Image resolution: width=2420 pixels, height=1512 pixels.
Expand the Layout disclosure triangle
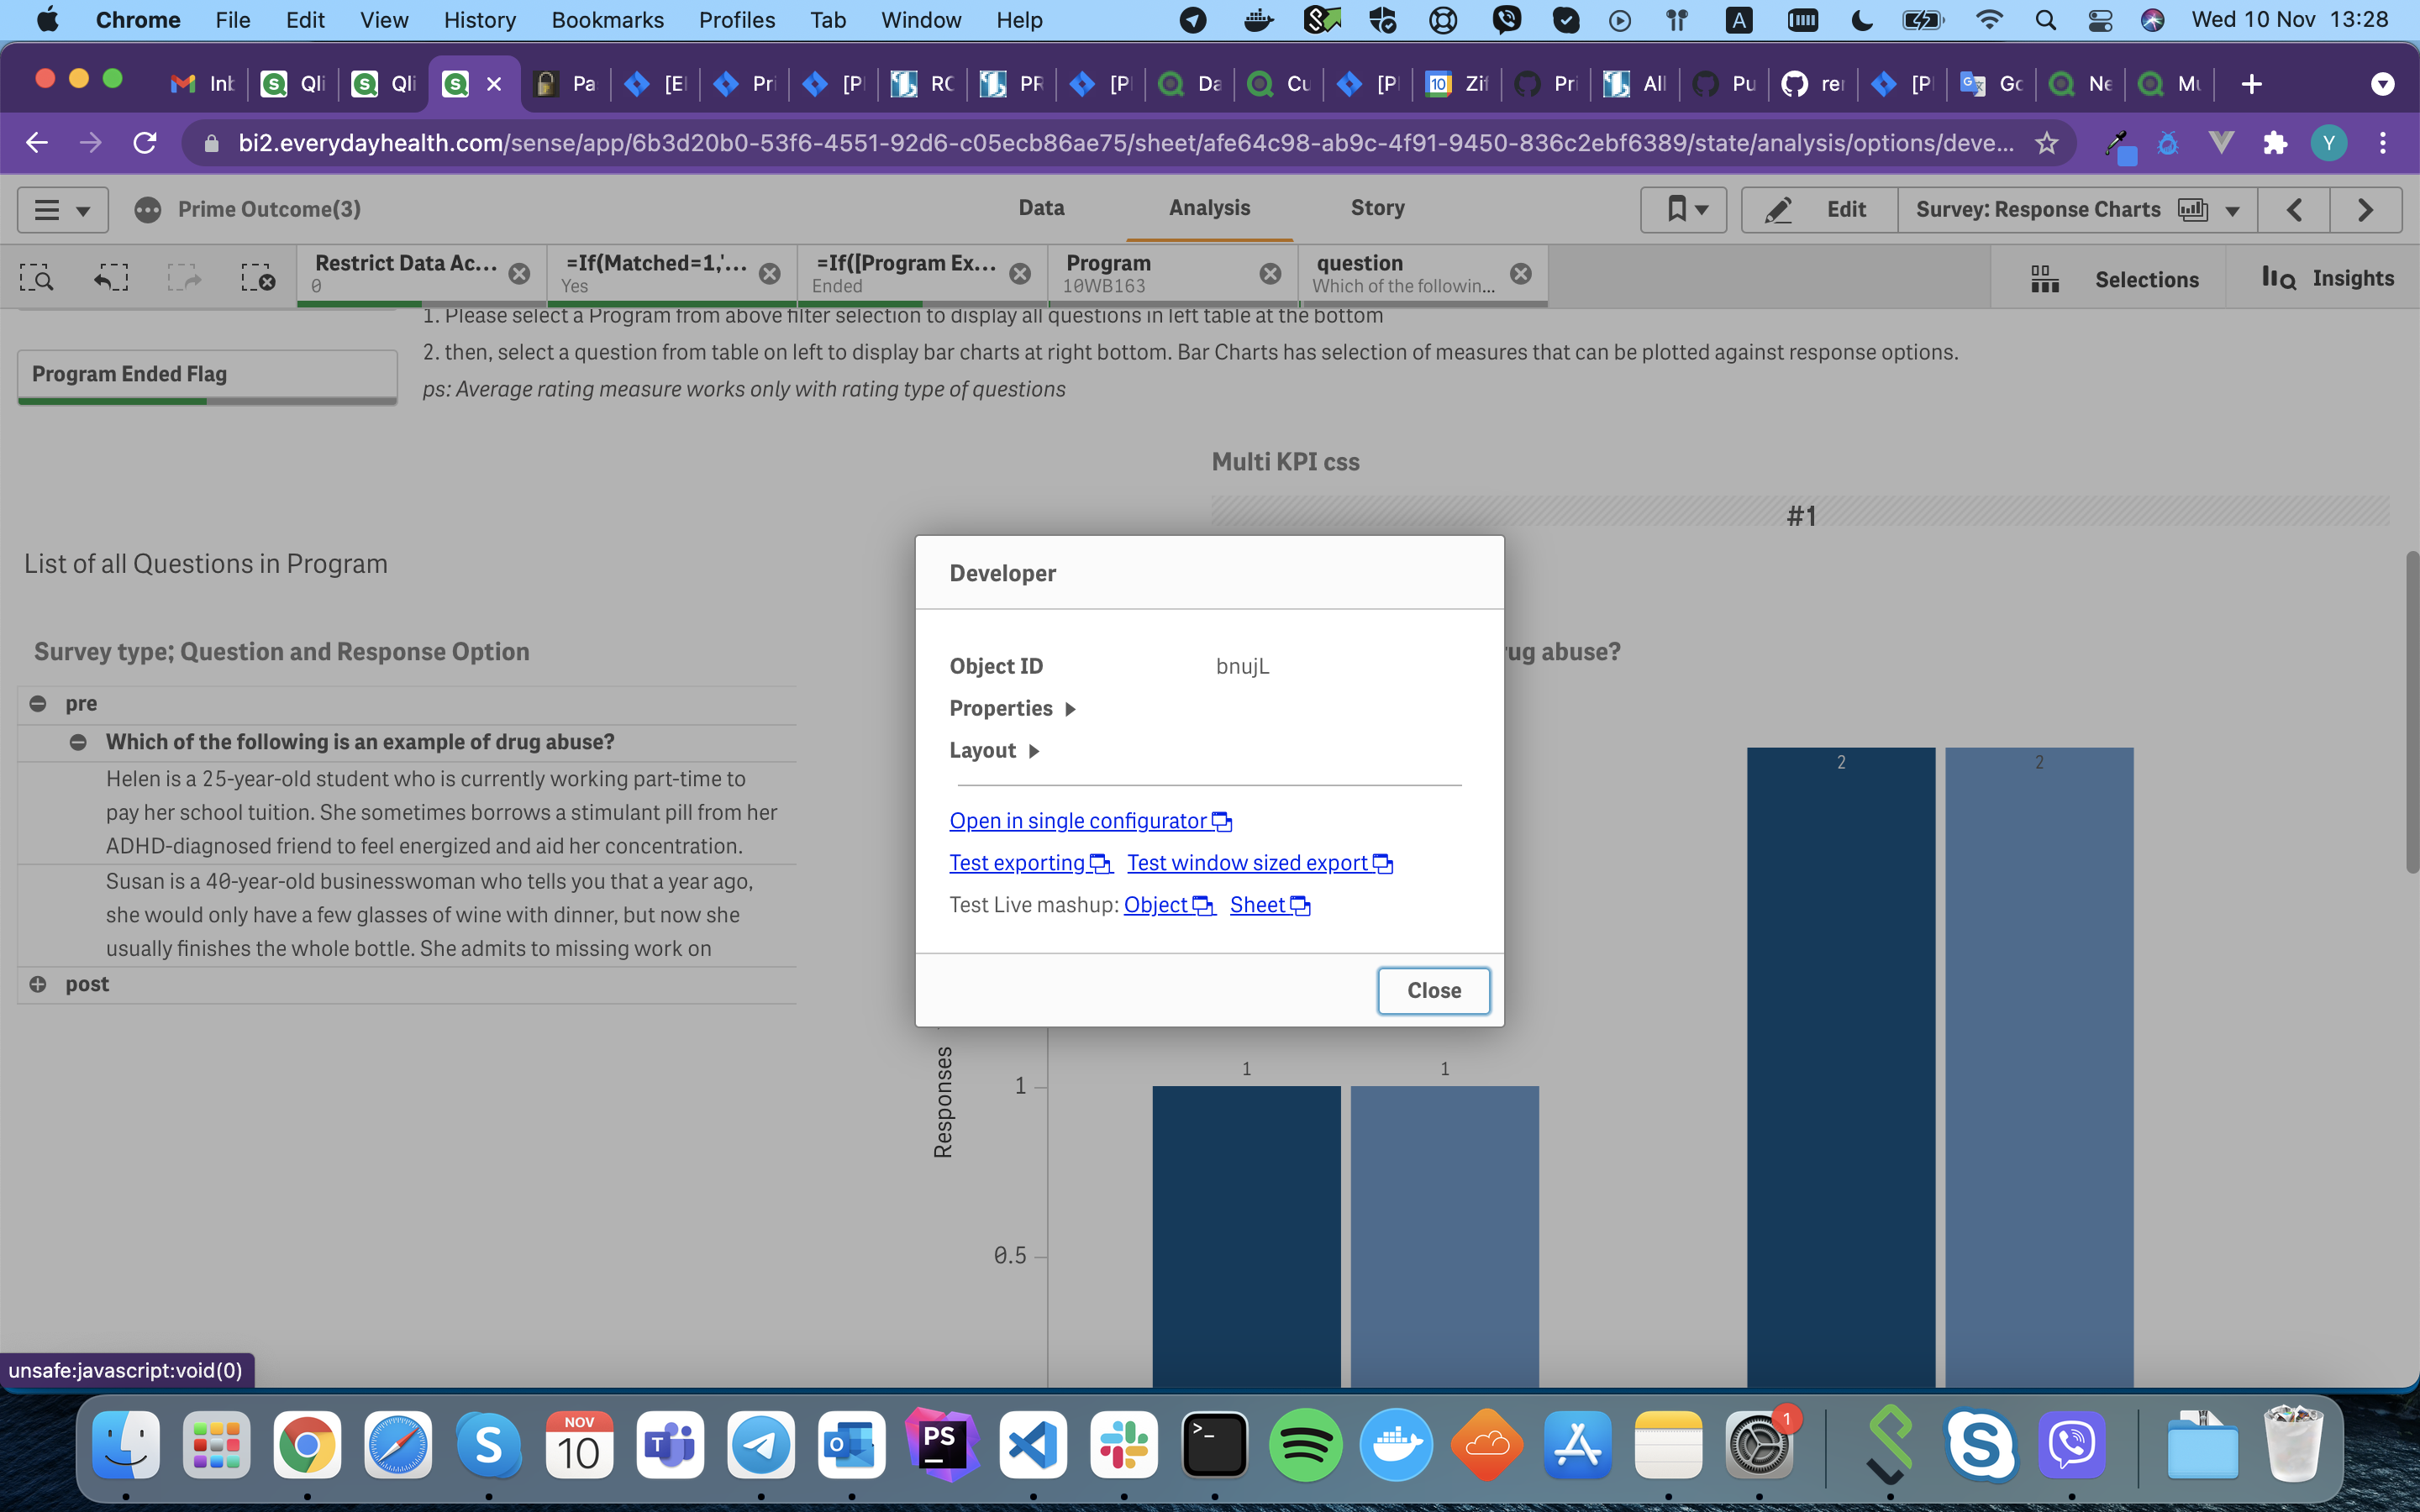(x=1034, y=751)
